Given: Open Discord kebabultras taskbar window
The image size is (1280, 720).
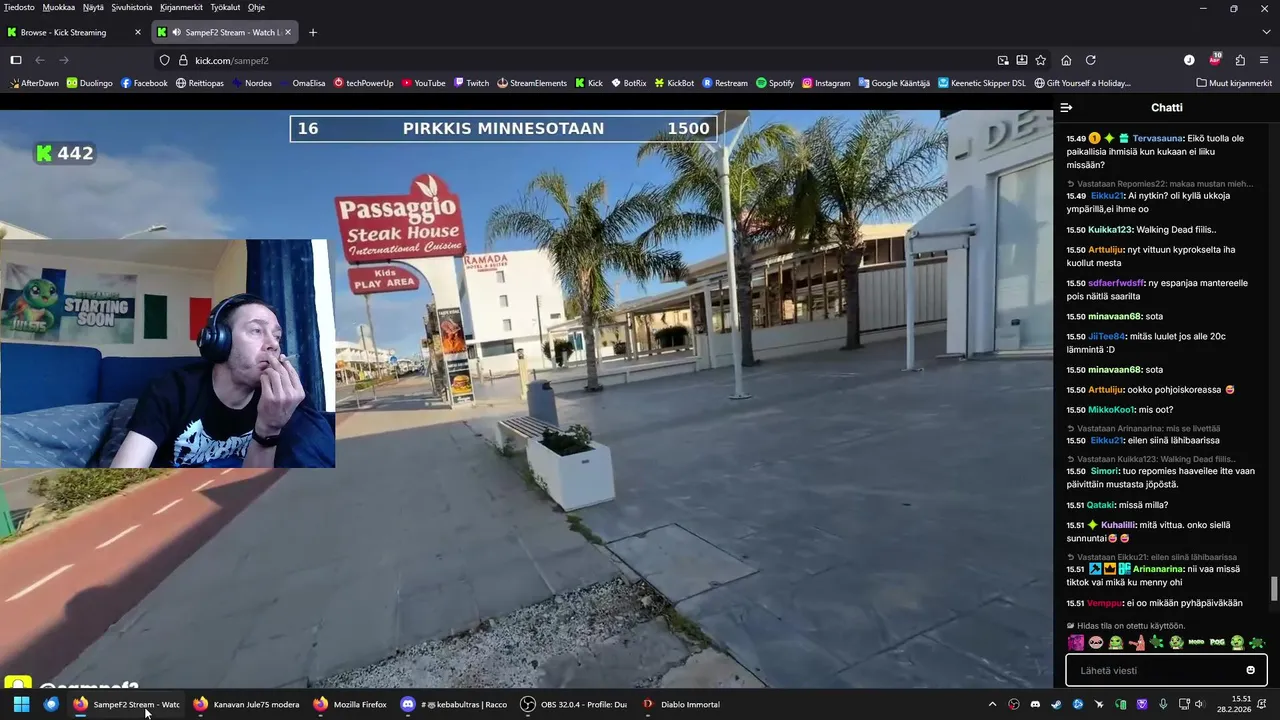Looking at the screenshot, I should point(455,704).
